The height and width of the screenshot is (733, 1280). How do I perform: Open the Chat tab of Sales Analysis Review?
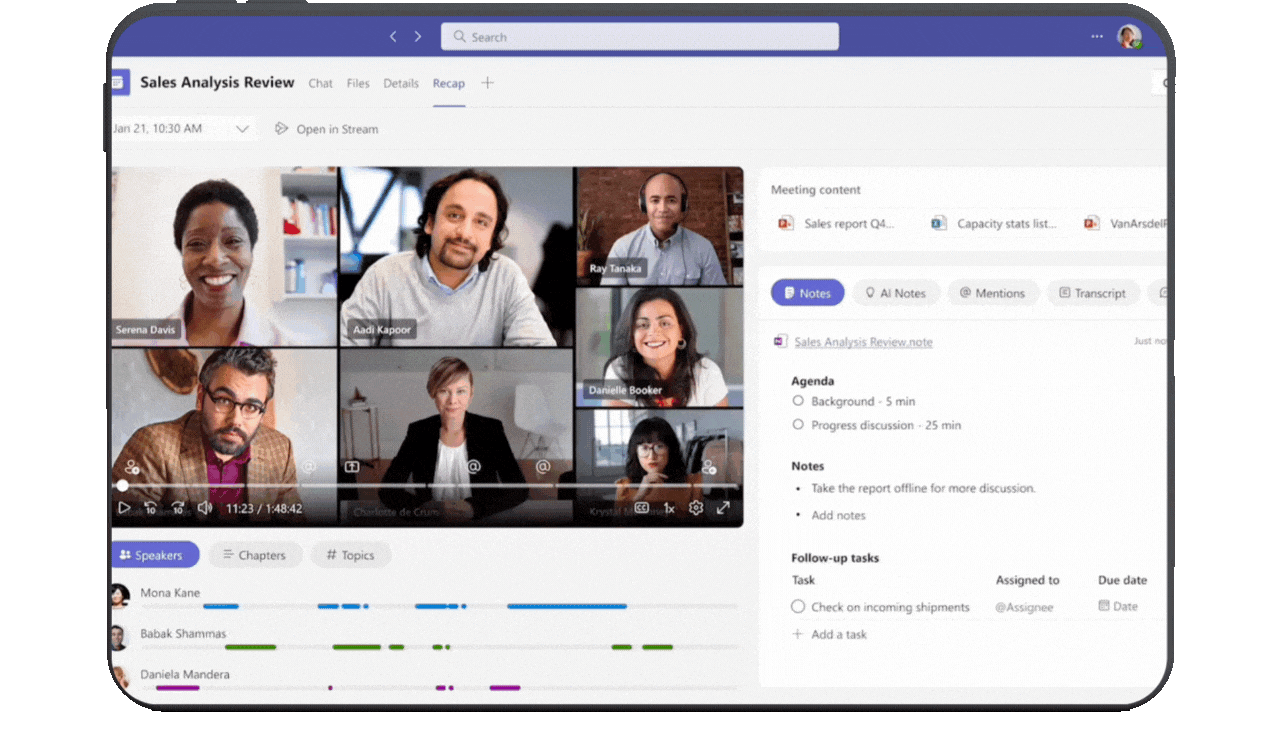click(x=320, y=83)
